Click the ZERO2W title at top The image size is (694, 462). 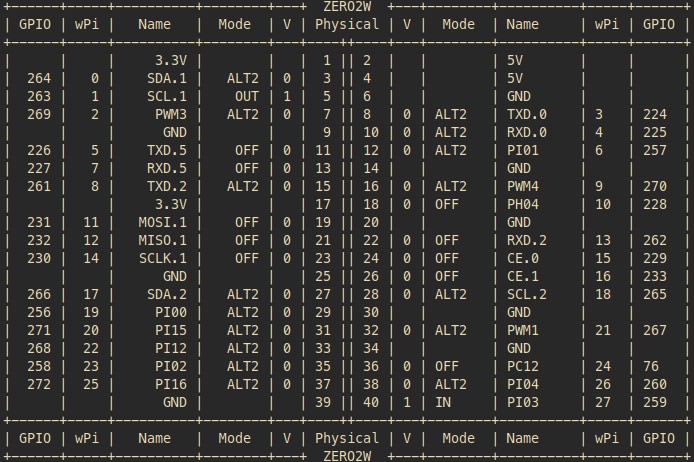(347, 7)
